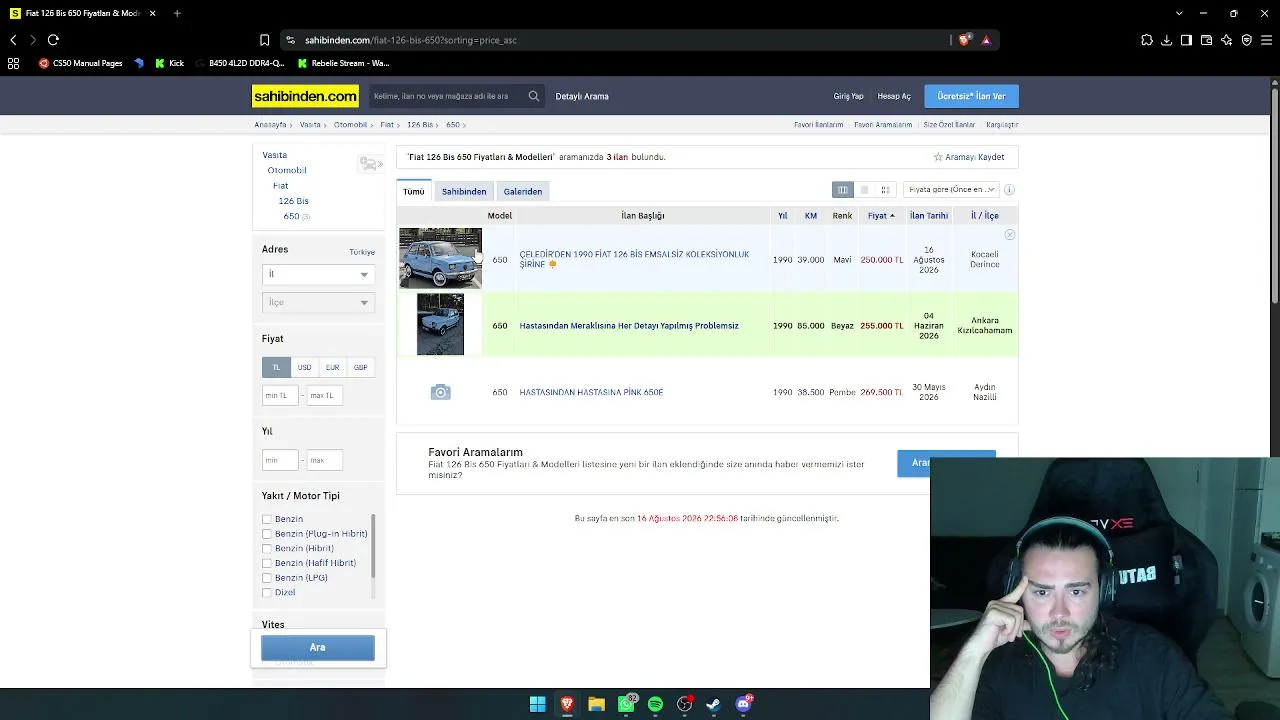
Task: Bookmark this page via the address bar icon
Action: tap(264, 40)
